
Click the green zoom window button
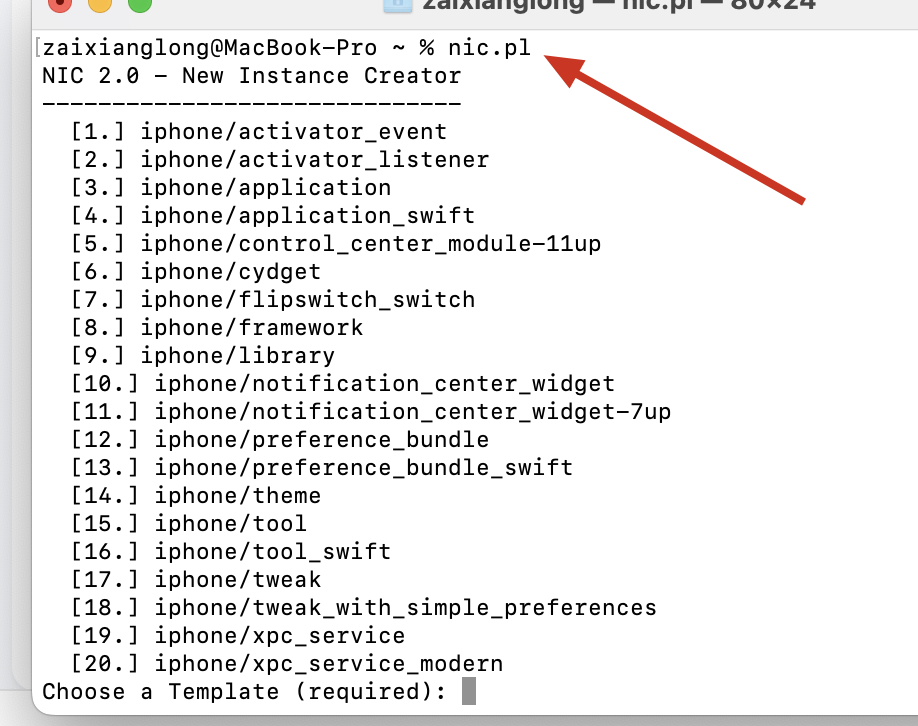(x=140, y=3)
